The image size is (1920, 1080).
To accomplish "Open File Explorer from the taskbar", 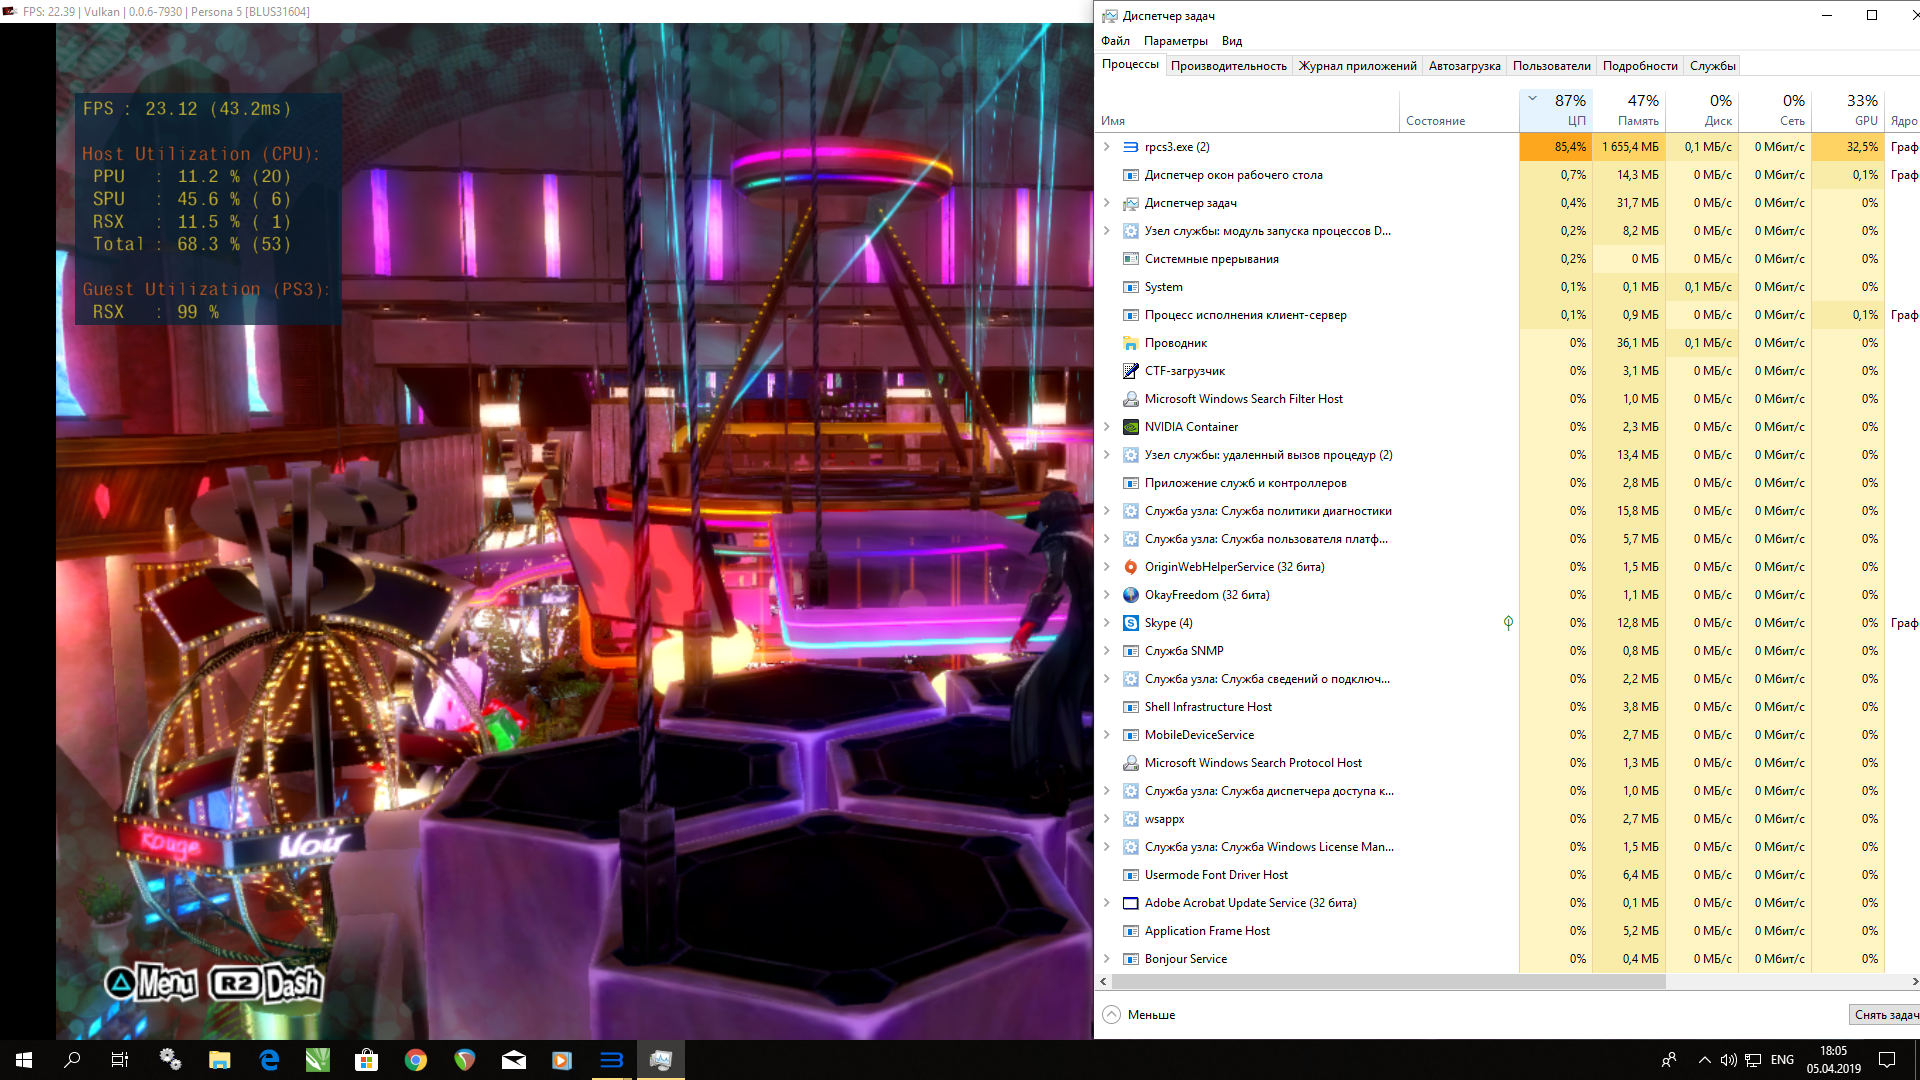I will pos(220,1060).
